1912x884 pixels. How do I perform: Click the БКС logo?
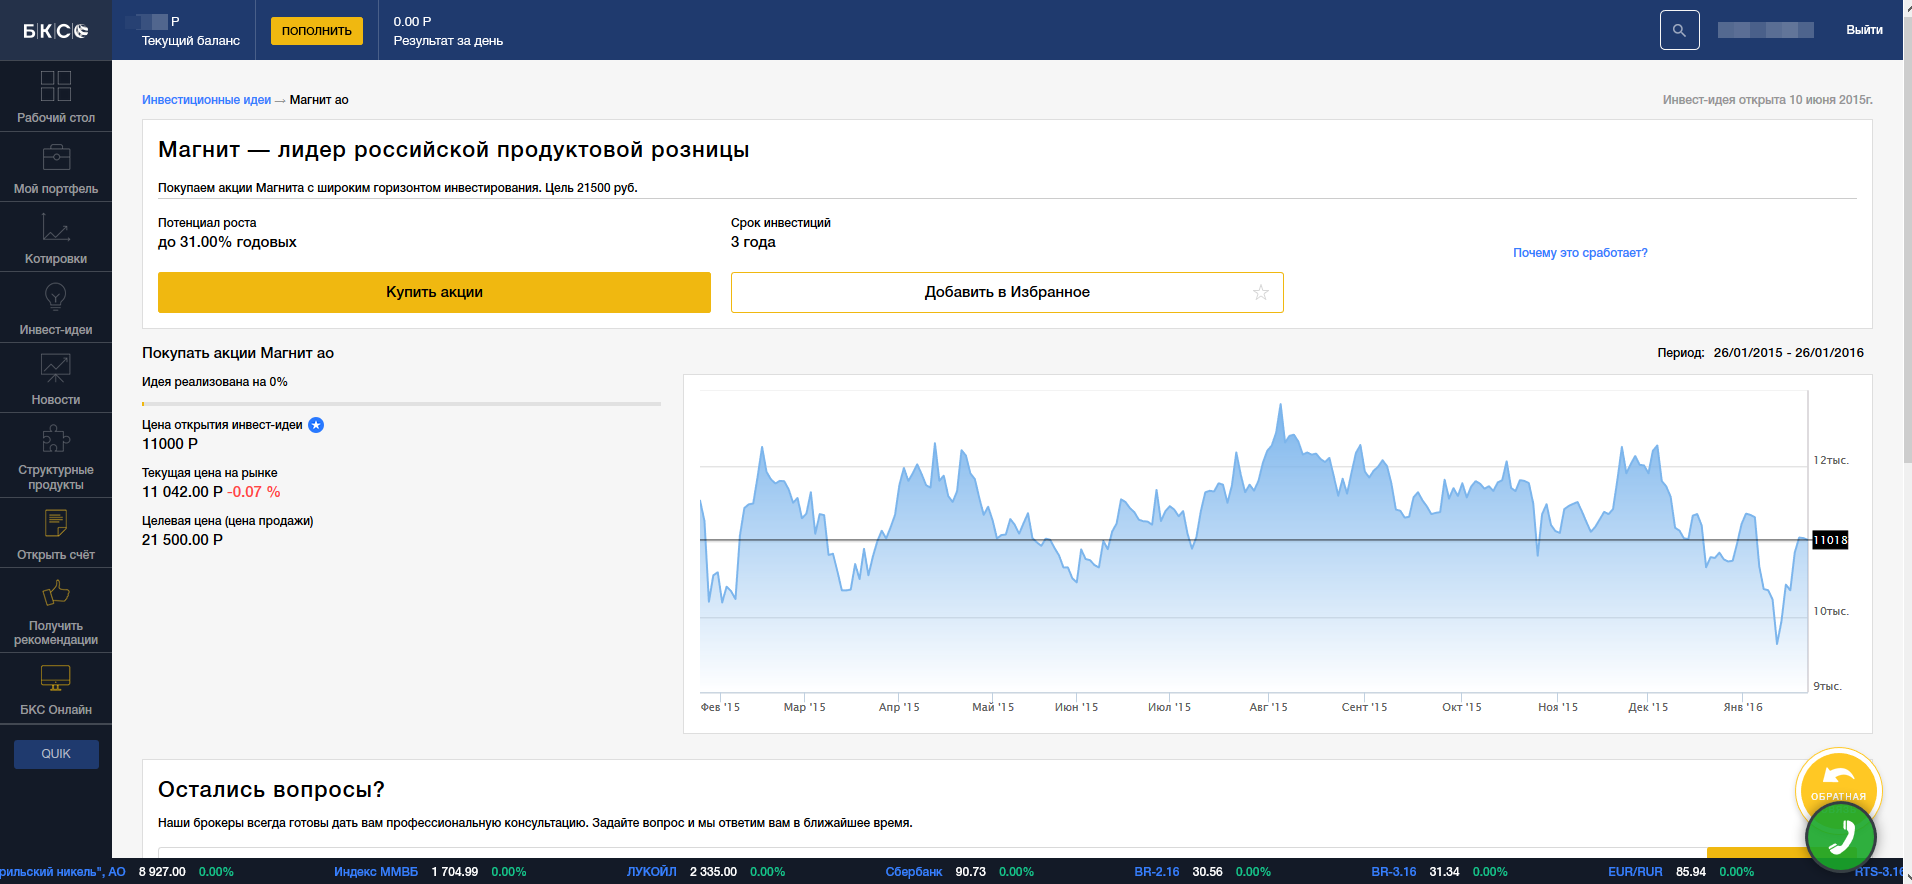pos(55,31)
